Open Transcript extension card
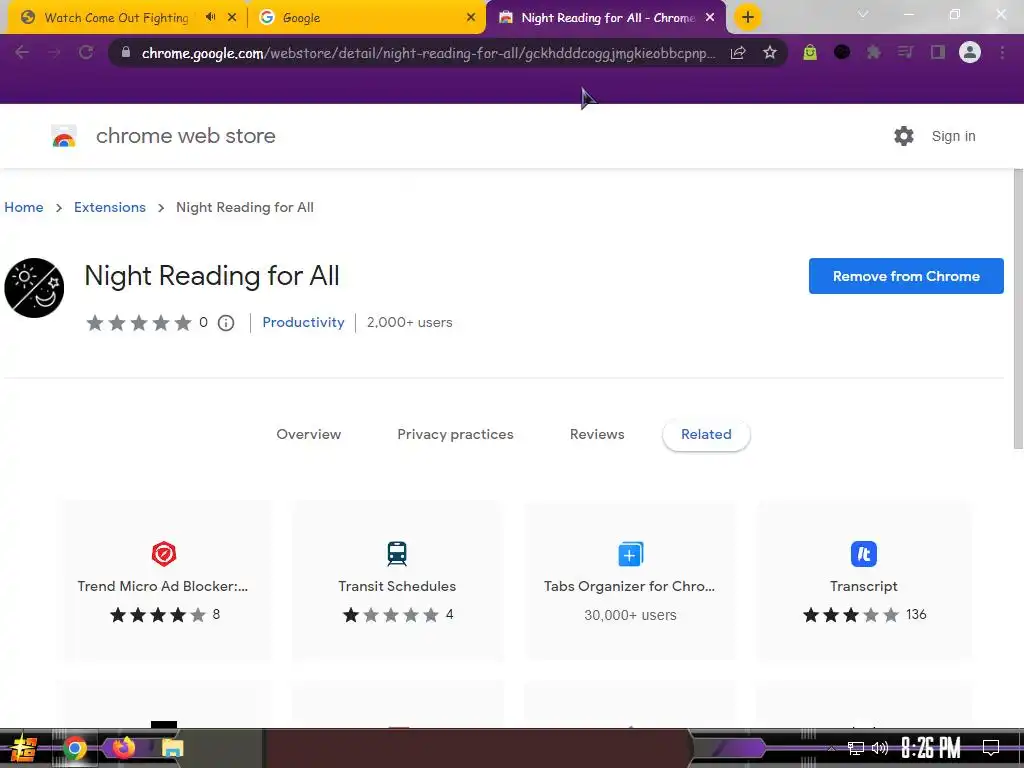 [x=863, y=581]
